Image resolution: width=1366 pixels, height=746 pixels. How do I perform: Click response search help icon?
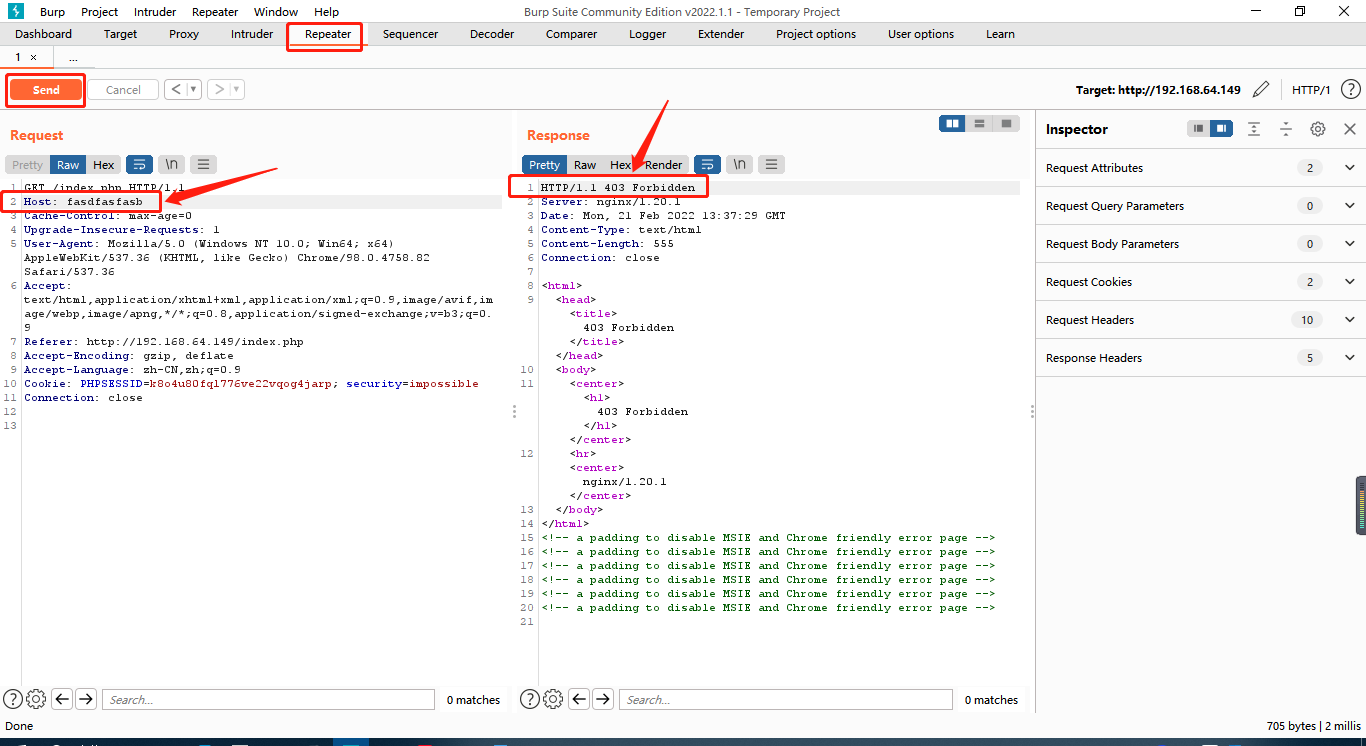tap(530, 699)
